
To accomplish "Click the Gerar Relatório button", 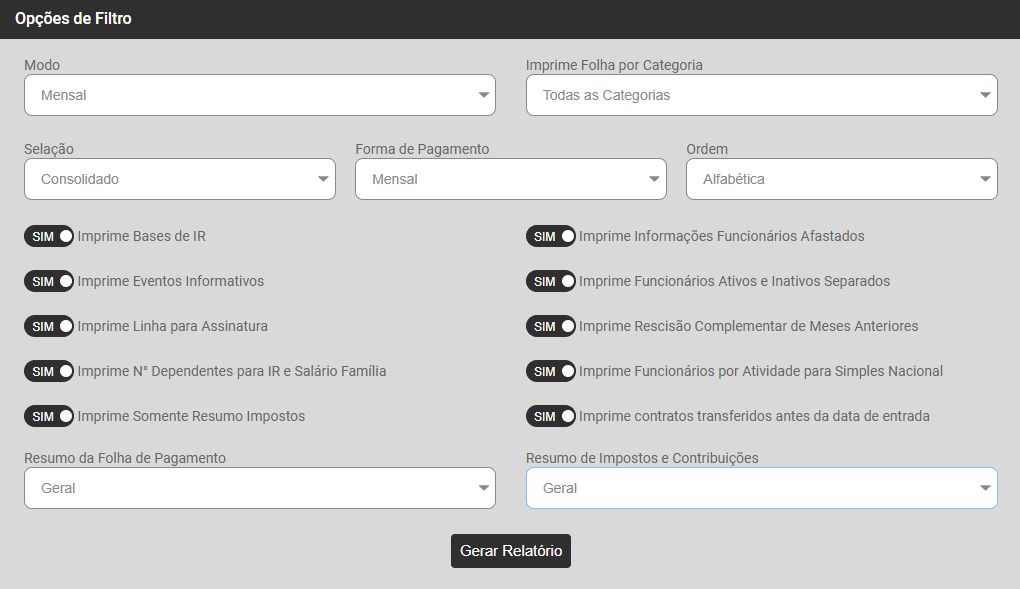I will [510, 551].
